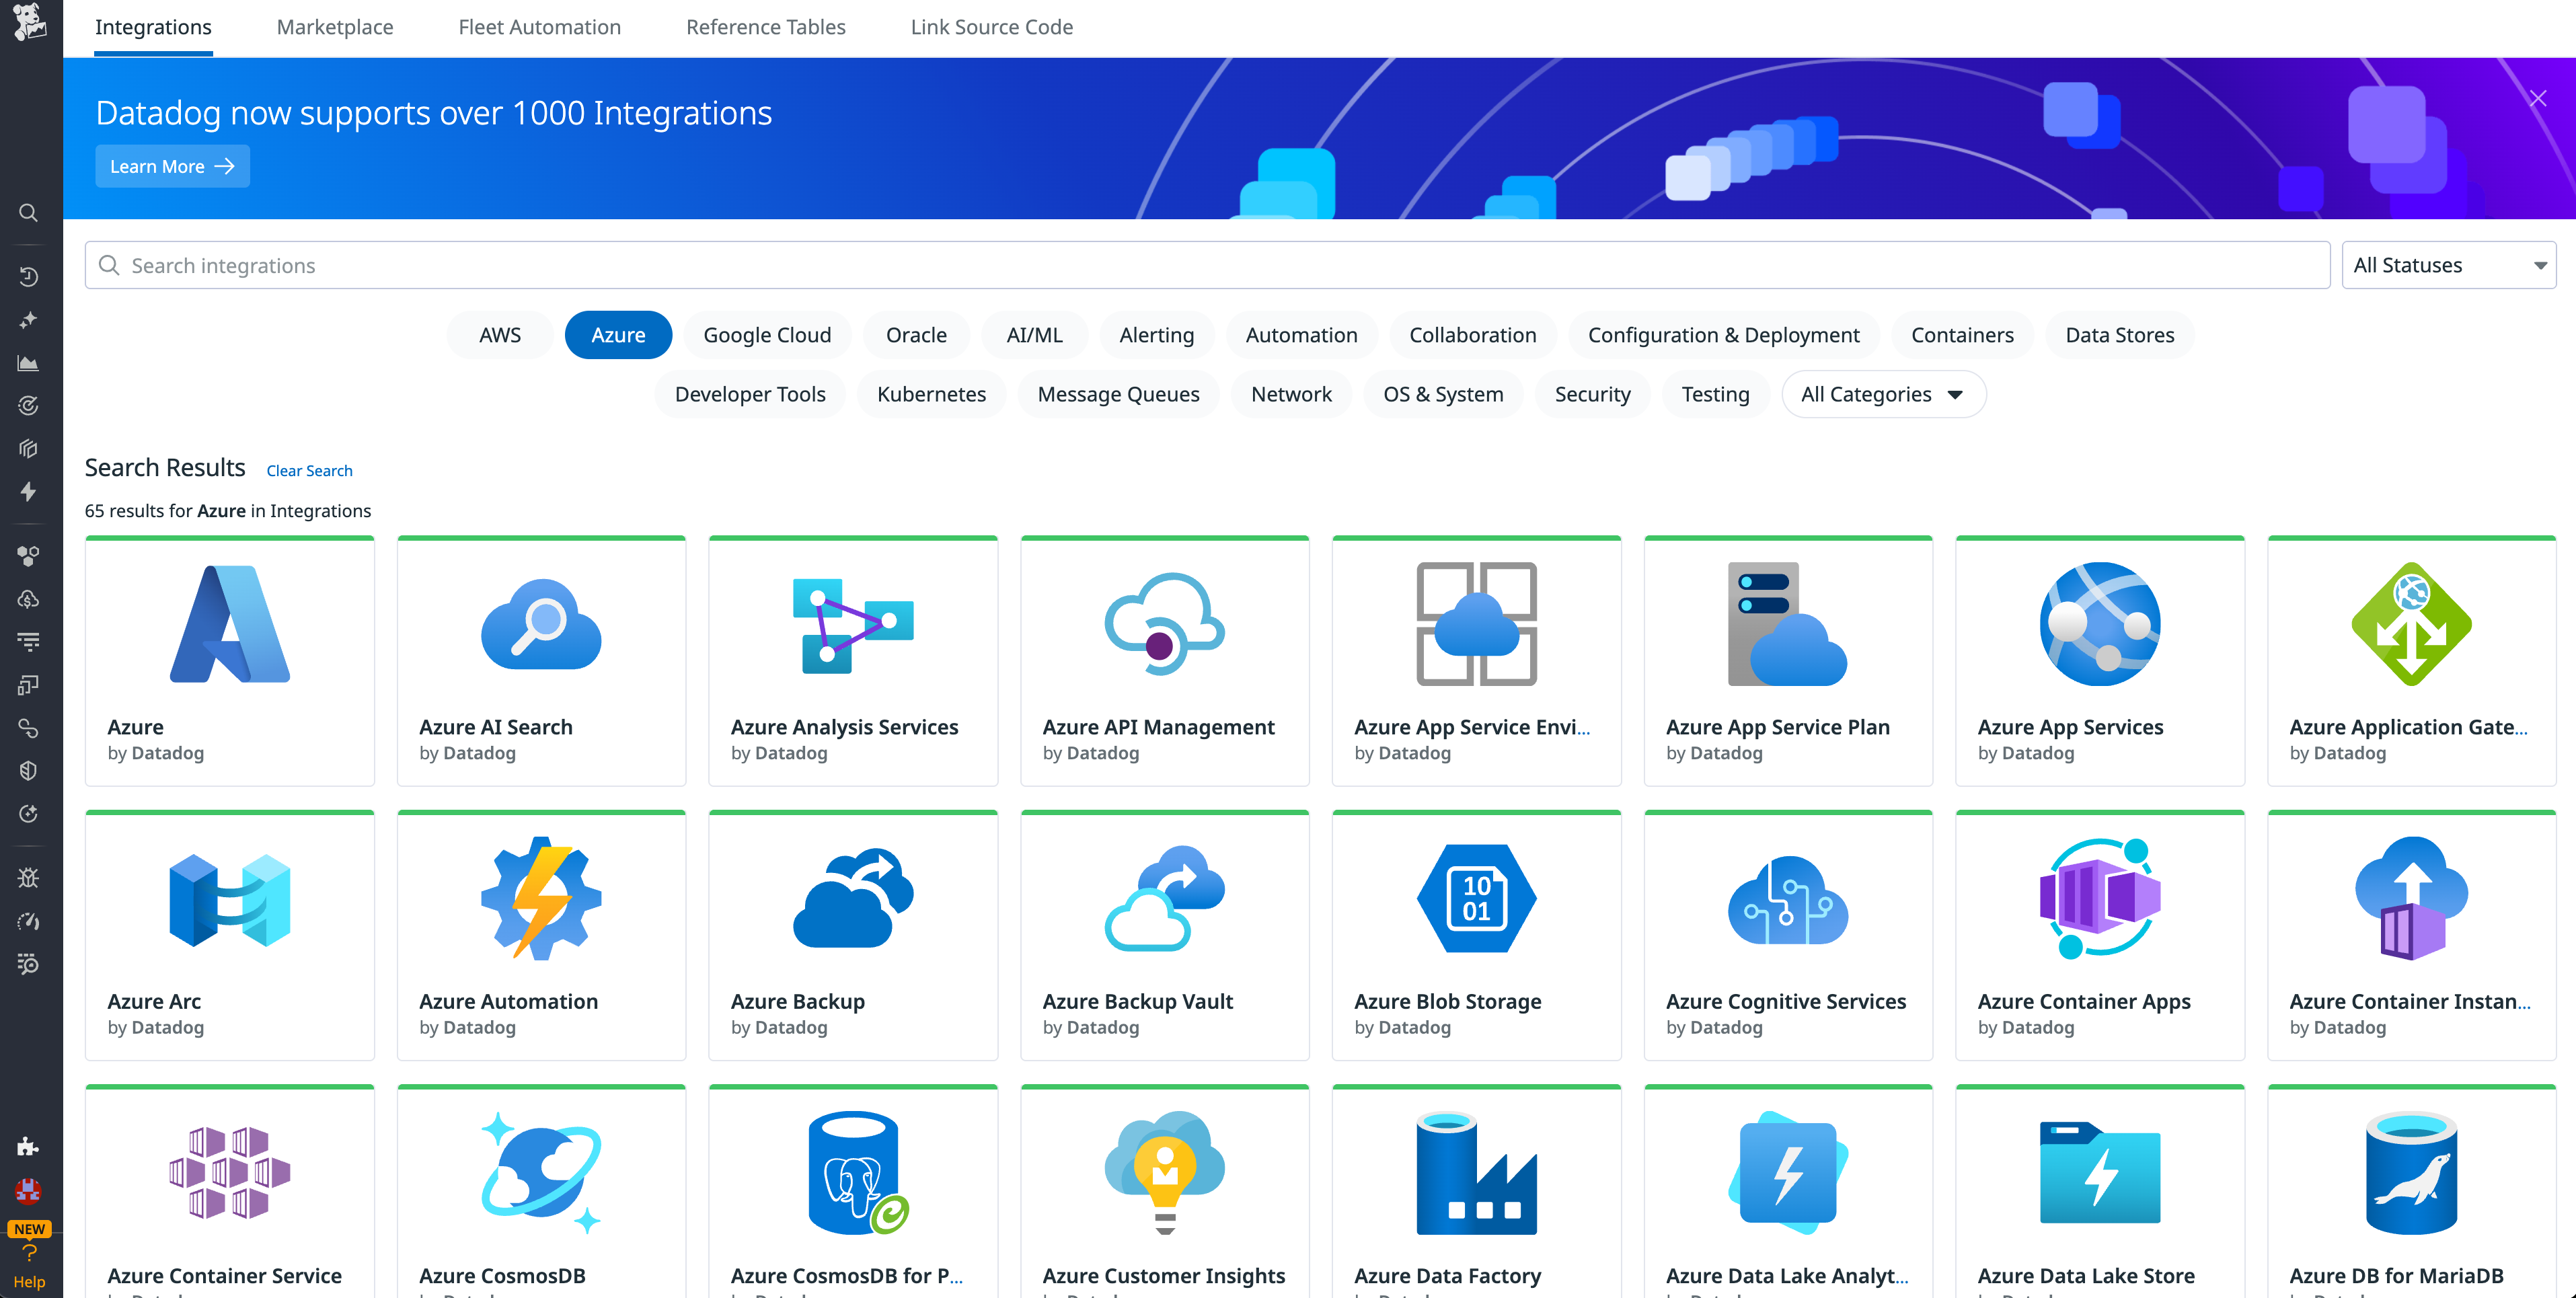Screen dimensions: 2576x1298
Task: Switch to the Marketplace tab
Action: pos(335,27)
